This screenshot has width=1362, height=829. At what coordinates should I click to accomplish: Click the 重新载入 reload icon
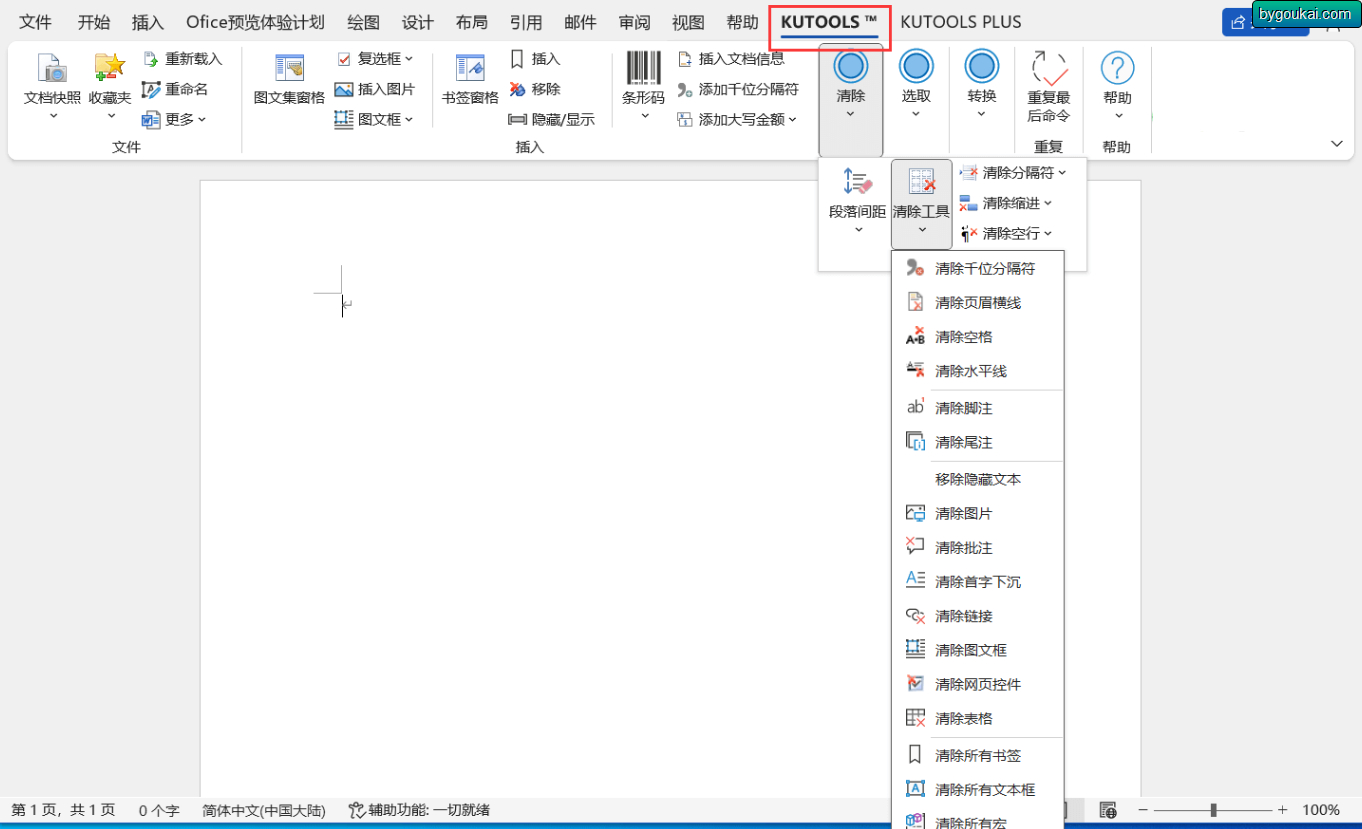(x=151, y=59)
